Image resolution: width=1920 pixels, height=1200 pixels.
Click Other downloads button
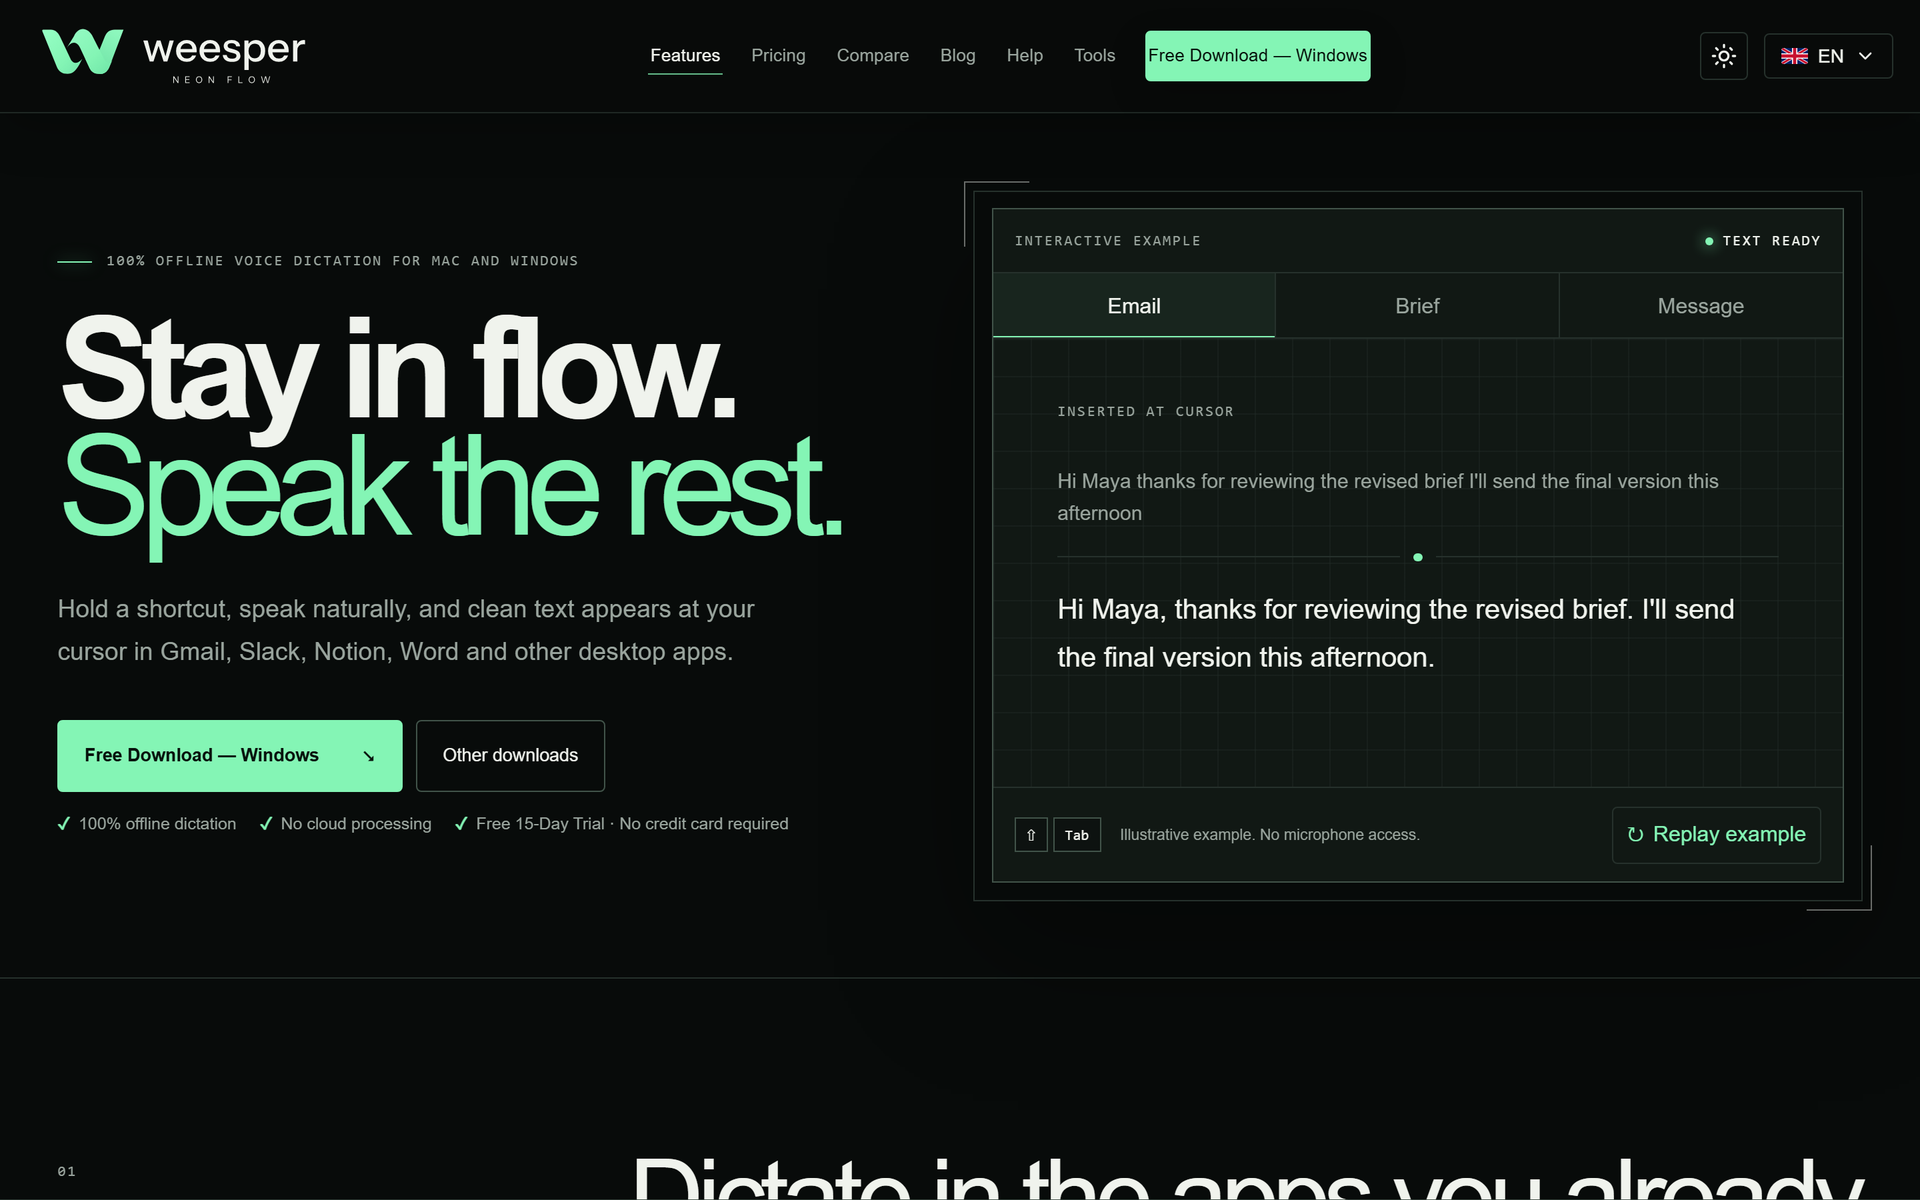tap(510, 756)
